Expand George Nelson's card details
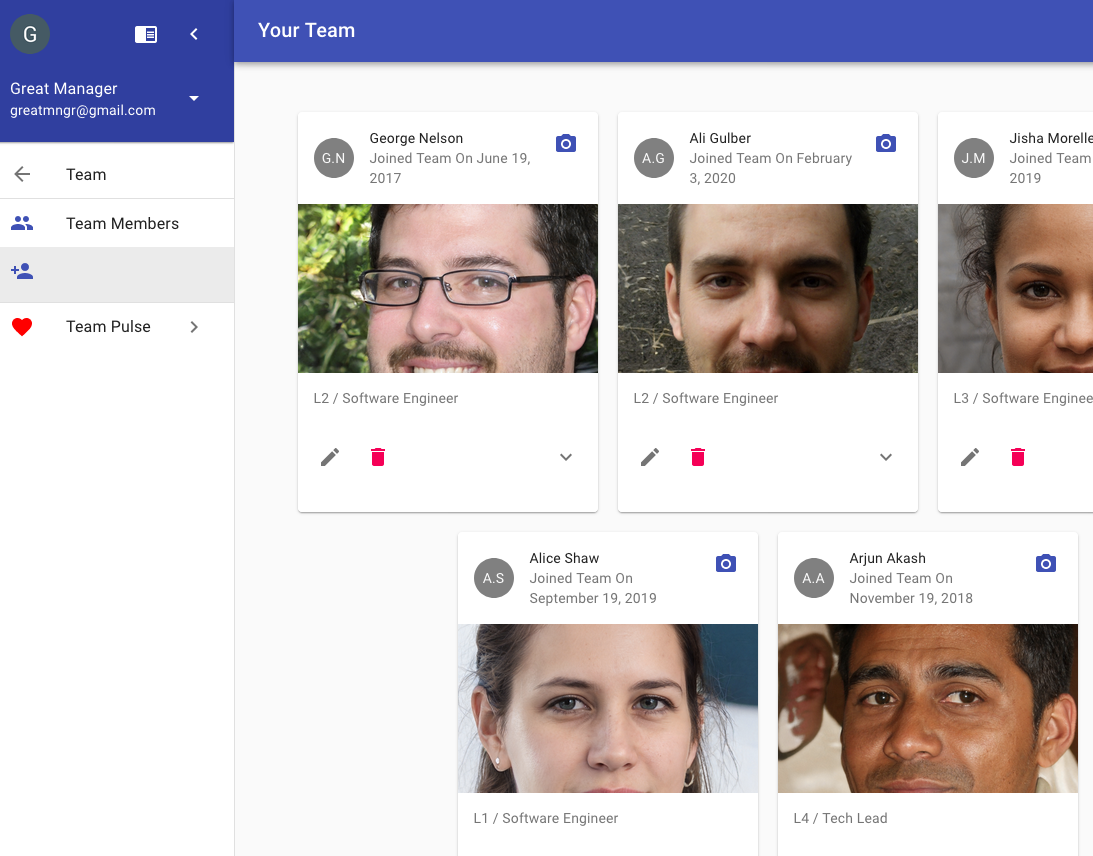This screenshot has height=856, width=1093. click(566, 457)
